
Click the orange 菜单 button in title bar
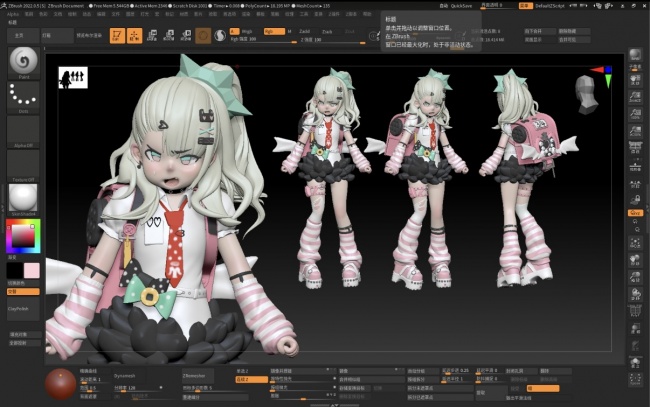[526, 6]
